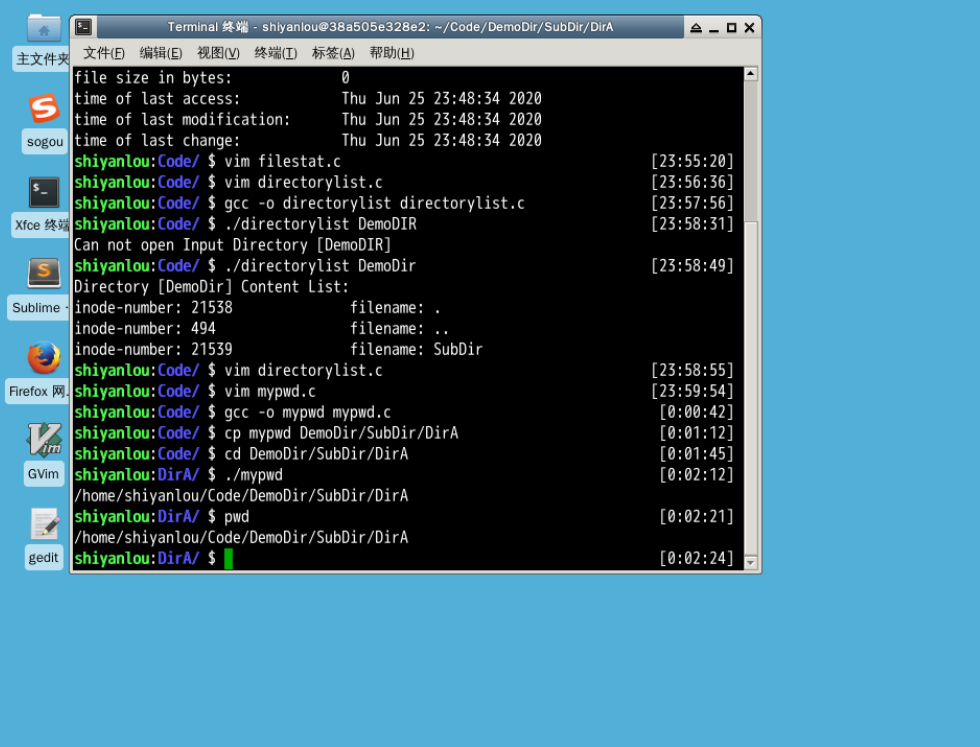The height and width of the screenshot is (747, 980).
Task: Open the 编辑(E) menu
Action: (161, 53)
